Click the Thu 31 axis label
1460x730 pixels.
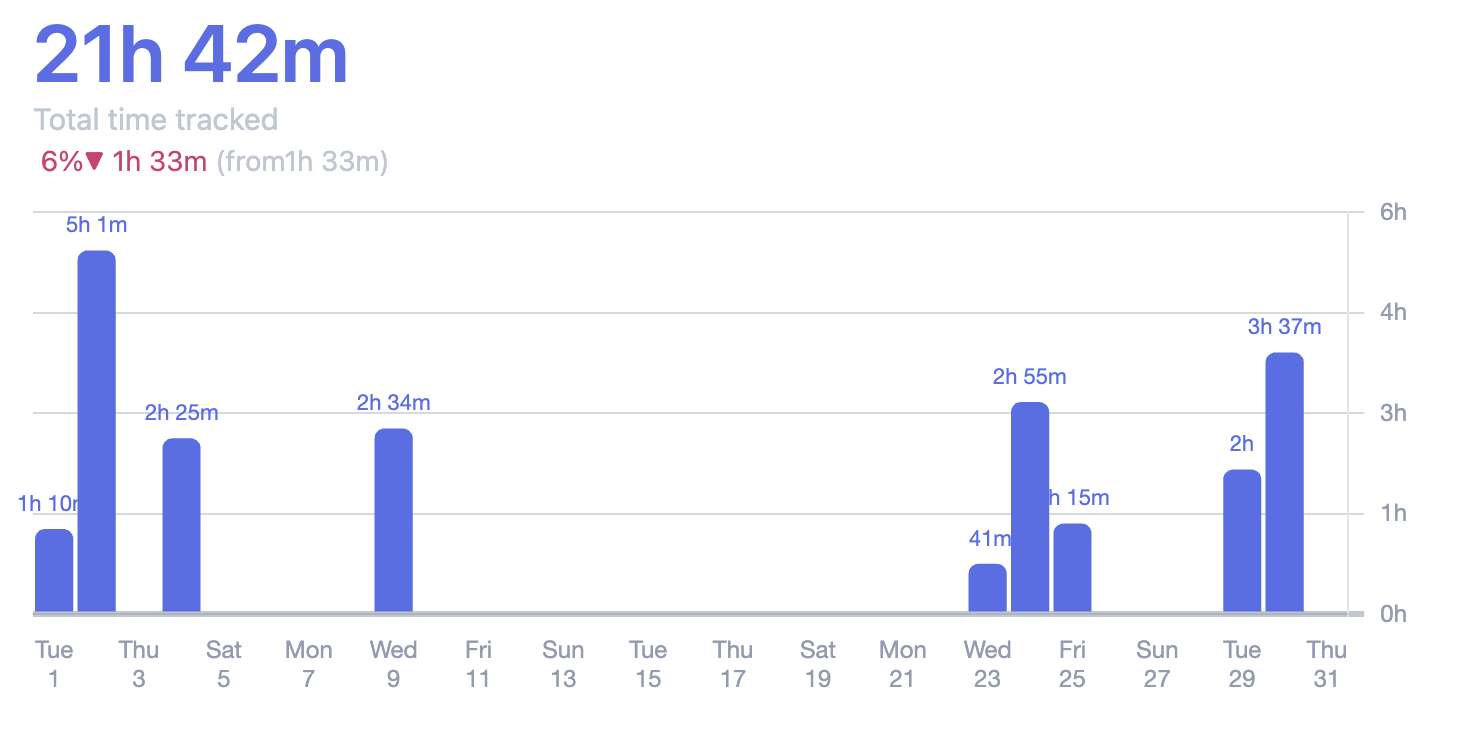point(1326,664)
